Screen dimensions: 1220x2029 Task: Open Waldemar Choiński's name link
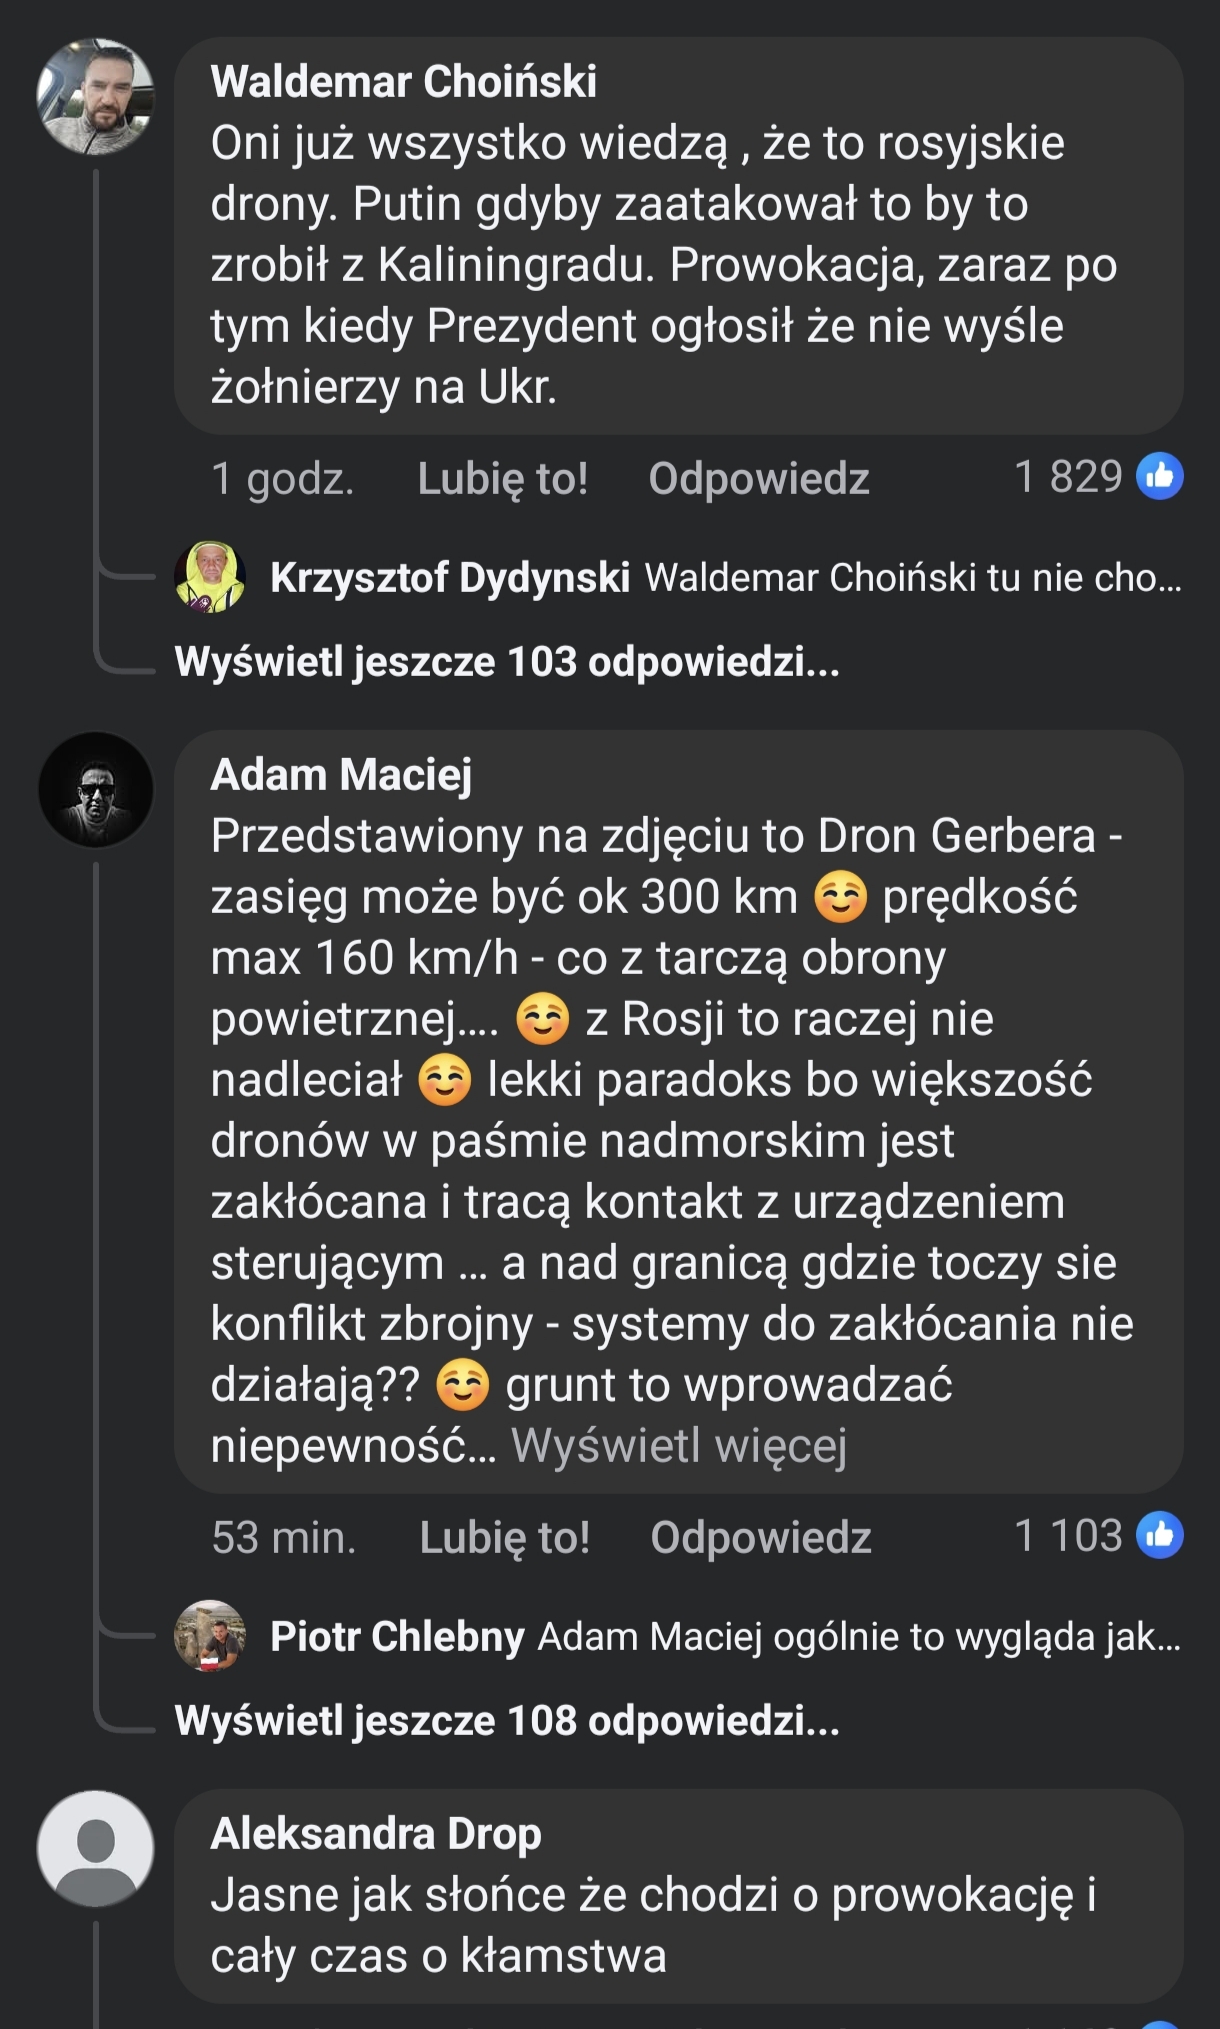pos(403,82)
